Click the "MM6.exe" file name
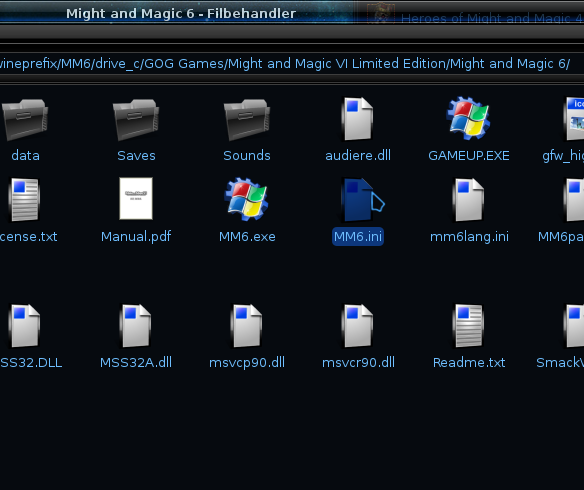This screenshot has height=490, width=584. point(247,236)
